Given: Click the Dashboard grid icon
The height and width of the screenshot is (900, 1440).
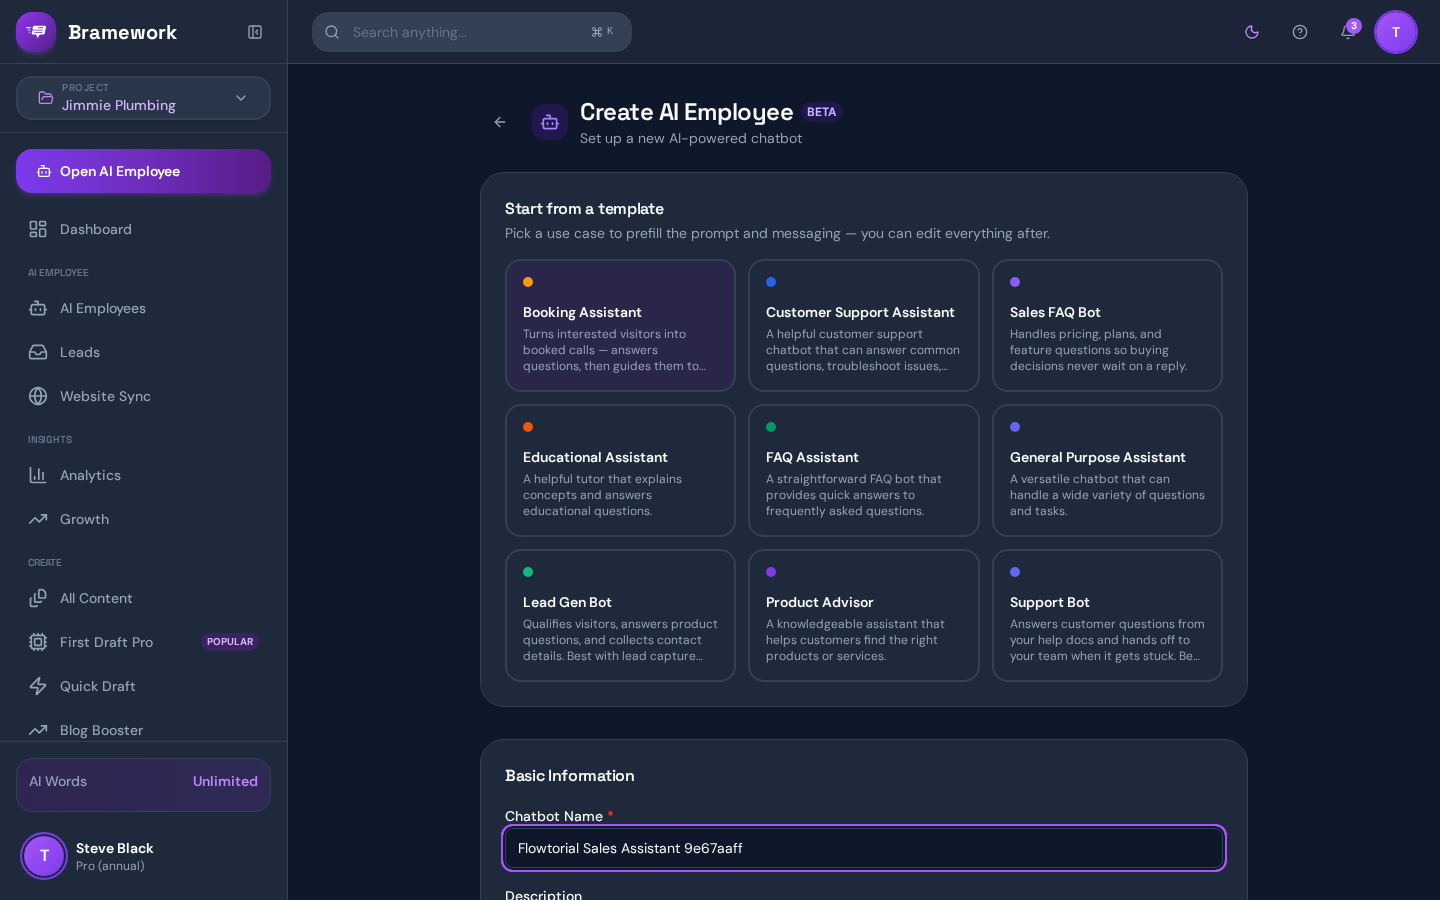Looking at the screenshot, I should click(38, 229).
